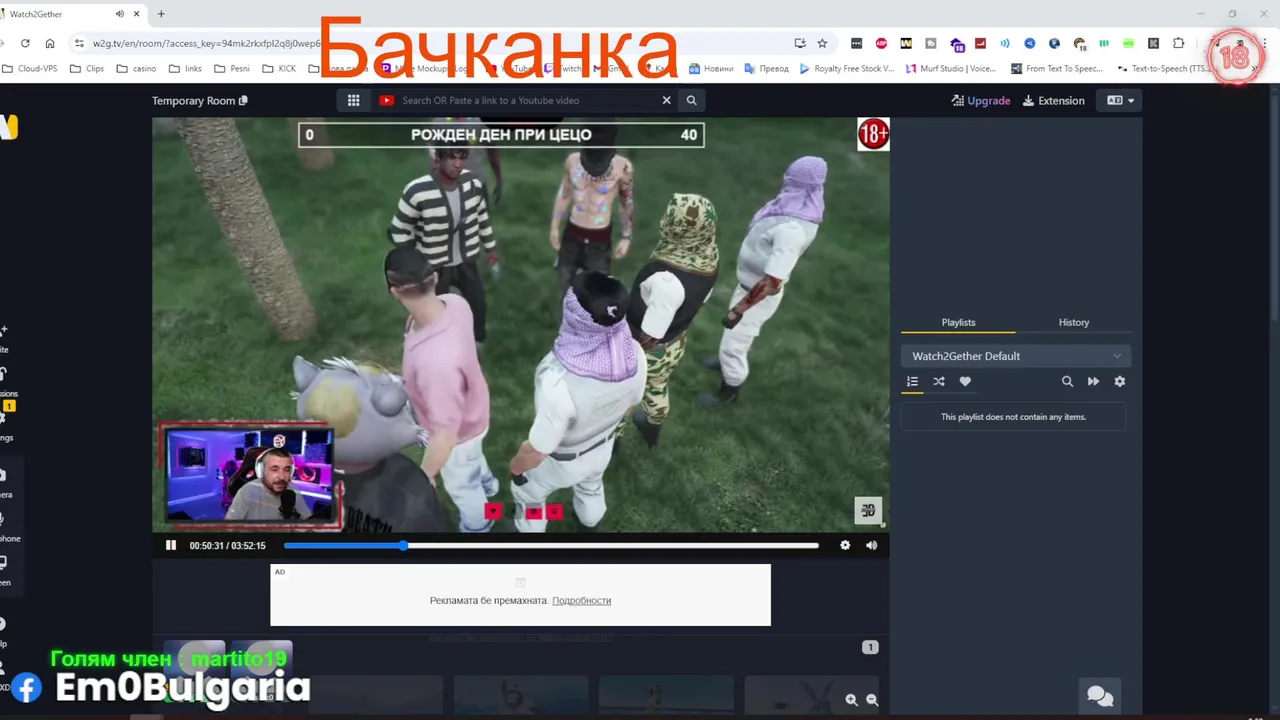Open the apps grid icon beside search
This screenshot has height=720, width=1280.
pyautogui.click(x=353, y=100)
